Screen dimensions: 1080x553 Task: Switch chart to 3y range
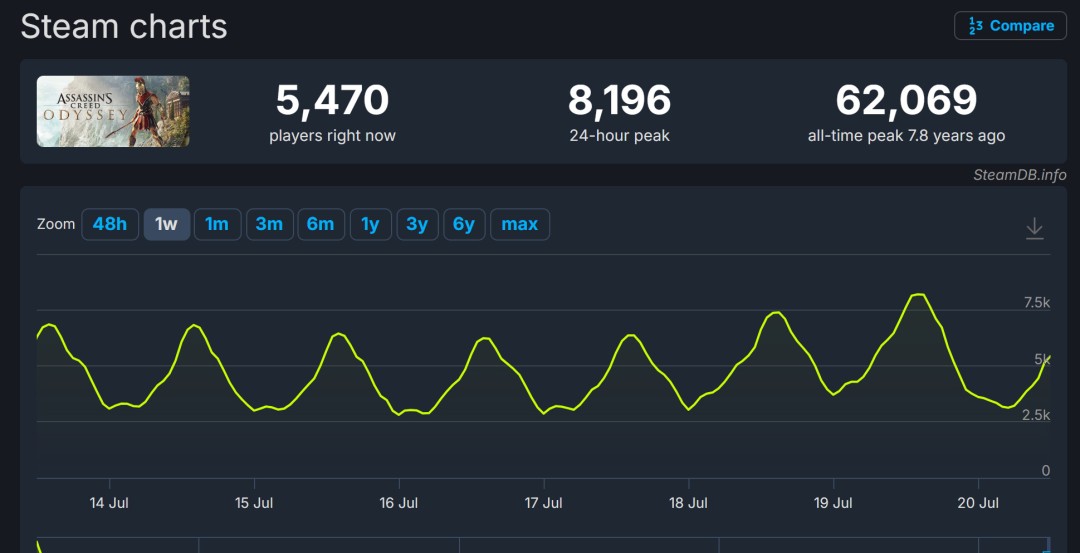point(417,225)
